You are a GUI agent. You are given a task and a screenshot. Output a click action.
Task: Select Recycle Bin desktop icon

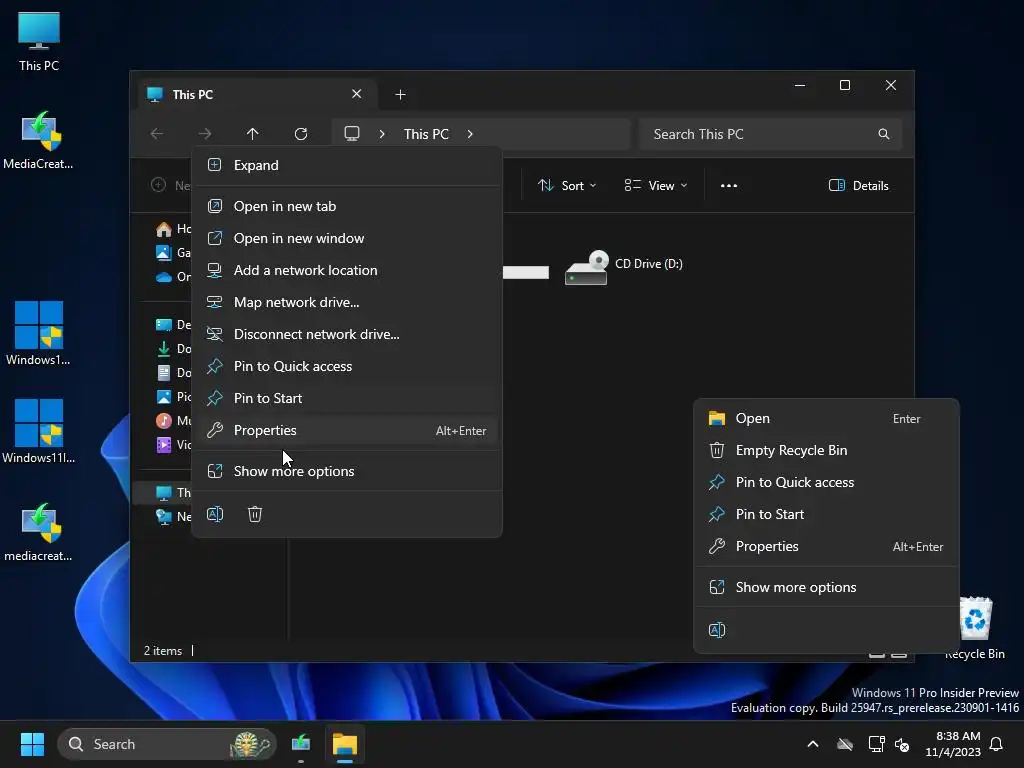point(975,628)
